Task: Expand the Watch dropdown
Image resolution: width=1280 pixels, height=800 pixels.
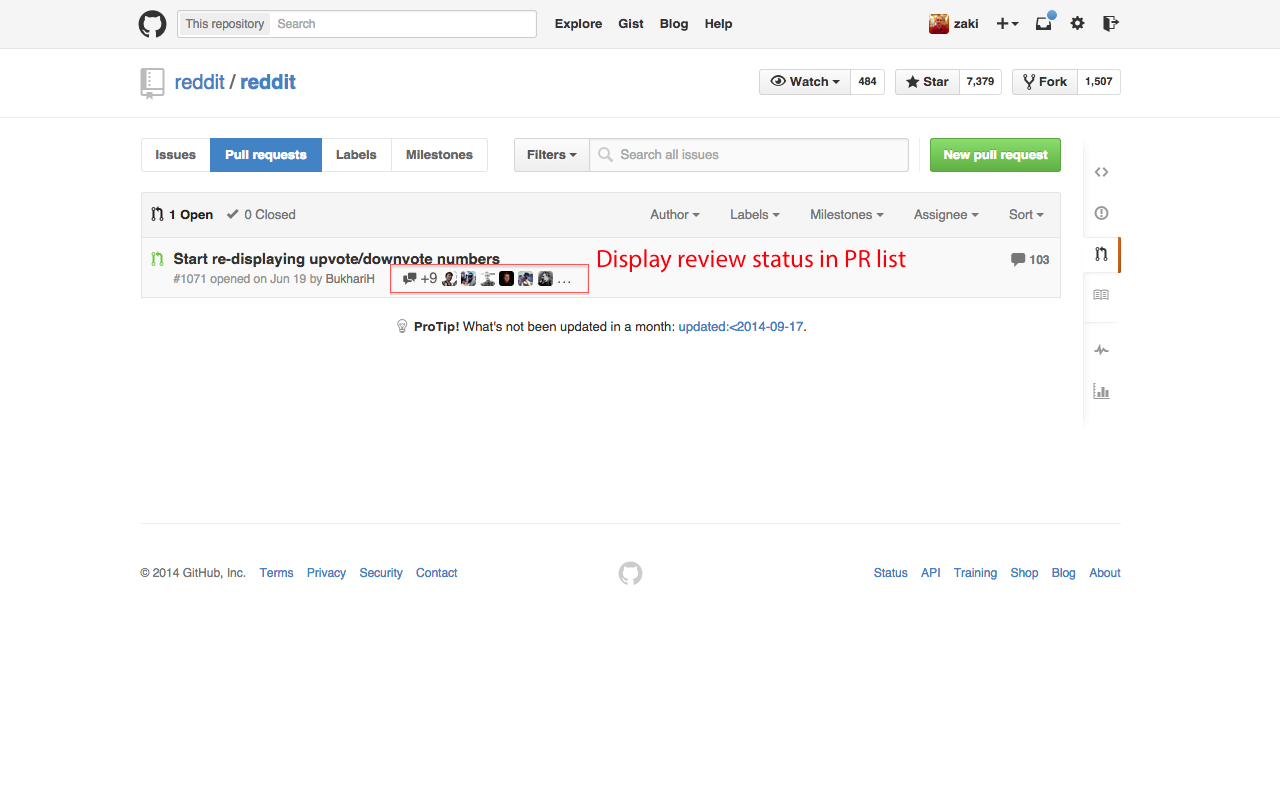Action: point(805,82)
